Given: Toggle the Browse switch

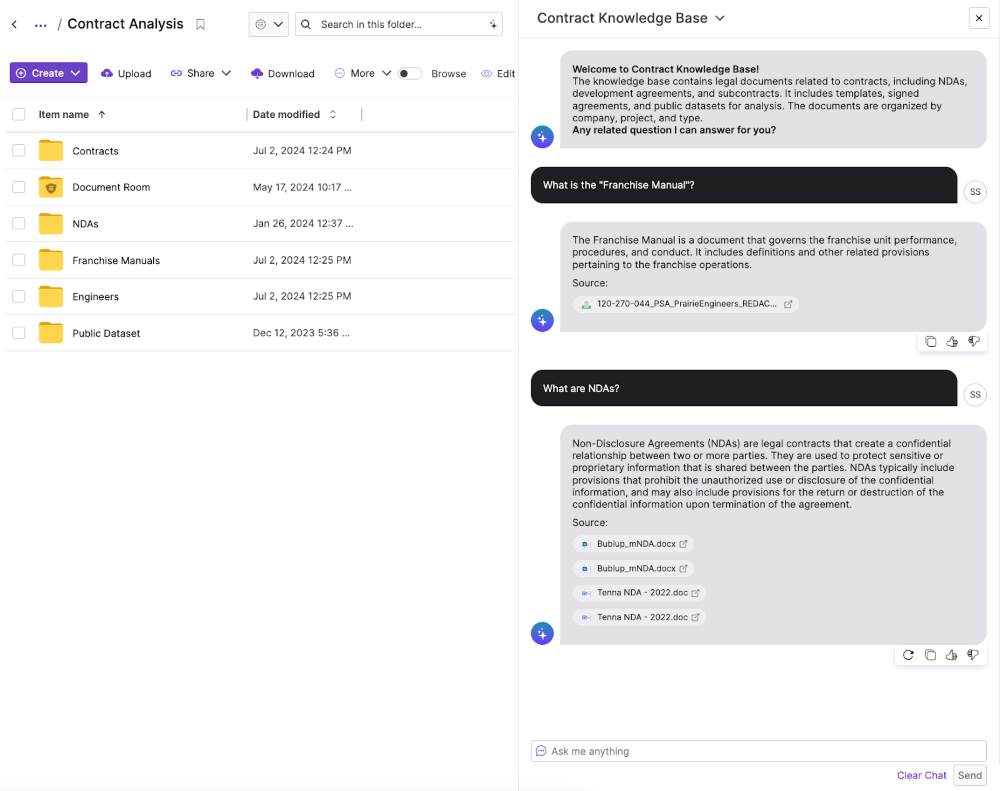Looking at the screenshot, I should [x=409, y=73].
